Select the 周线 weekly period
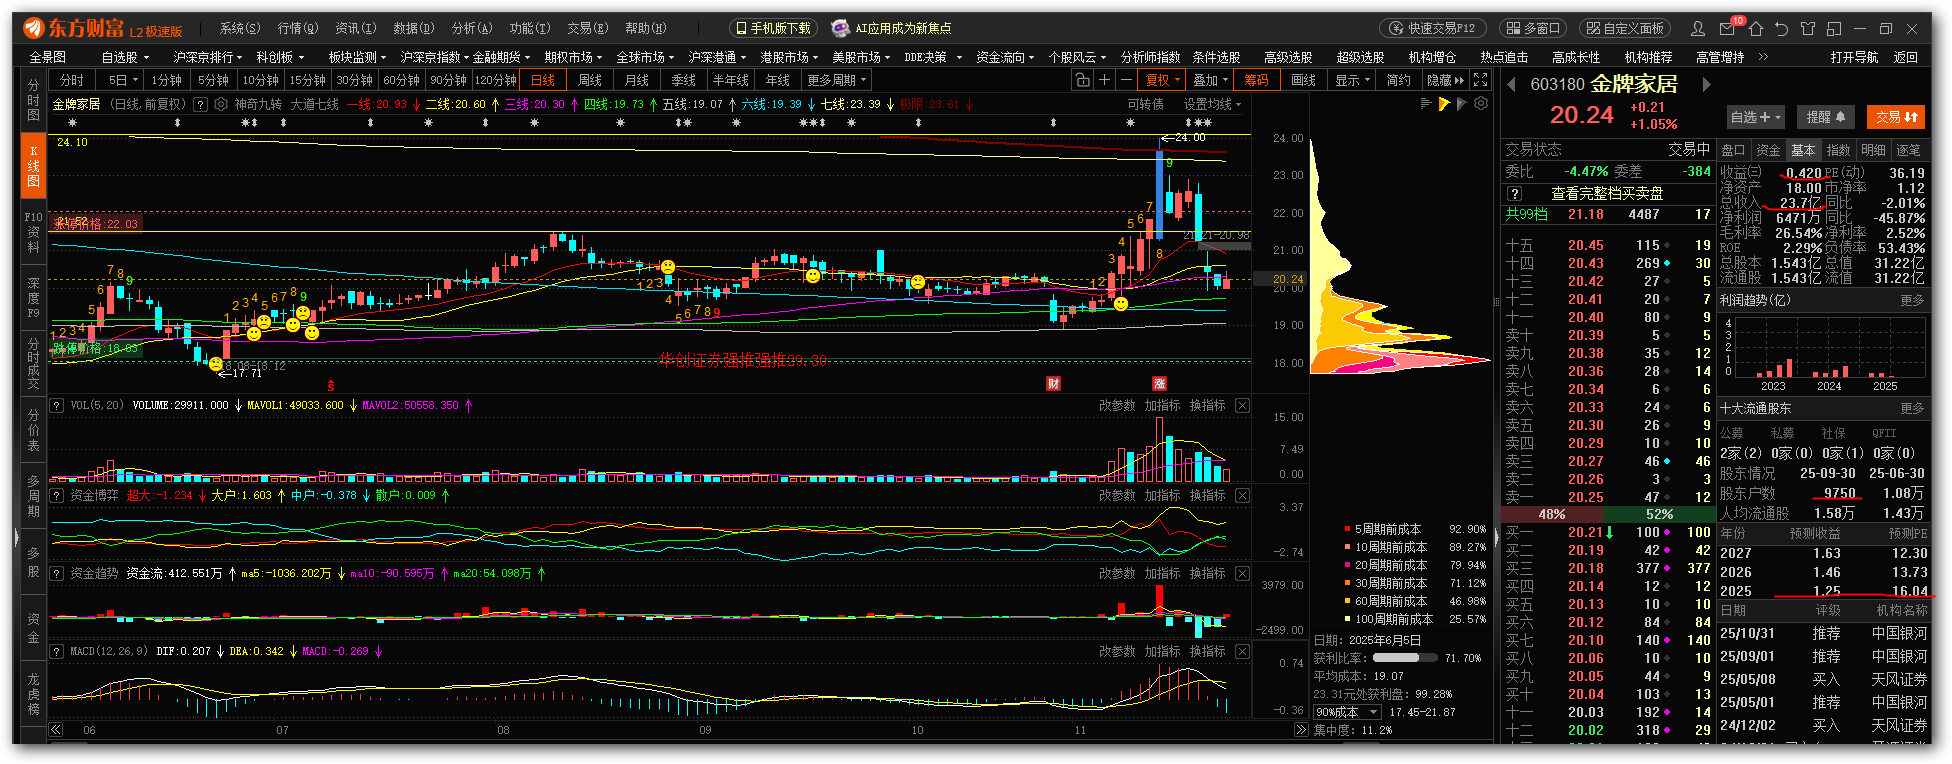Screen dimensions: 1952x764 (590, 80)
